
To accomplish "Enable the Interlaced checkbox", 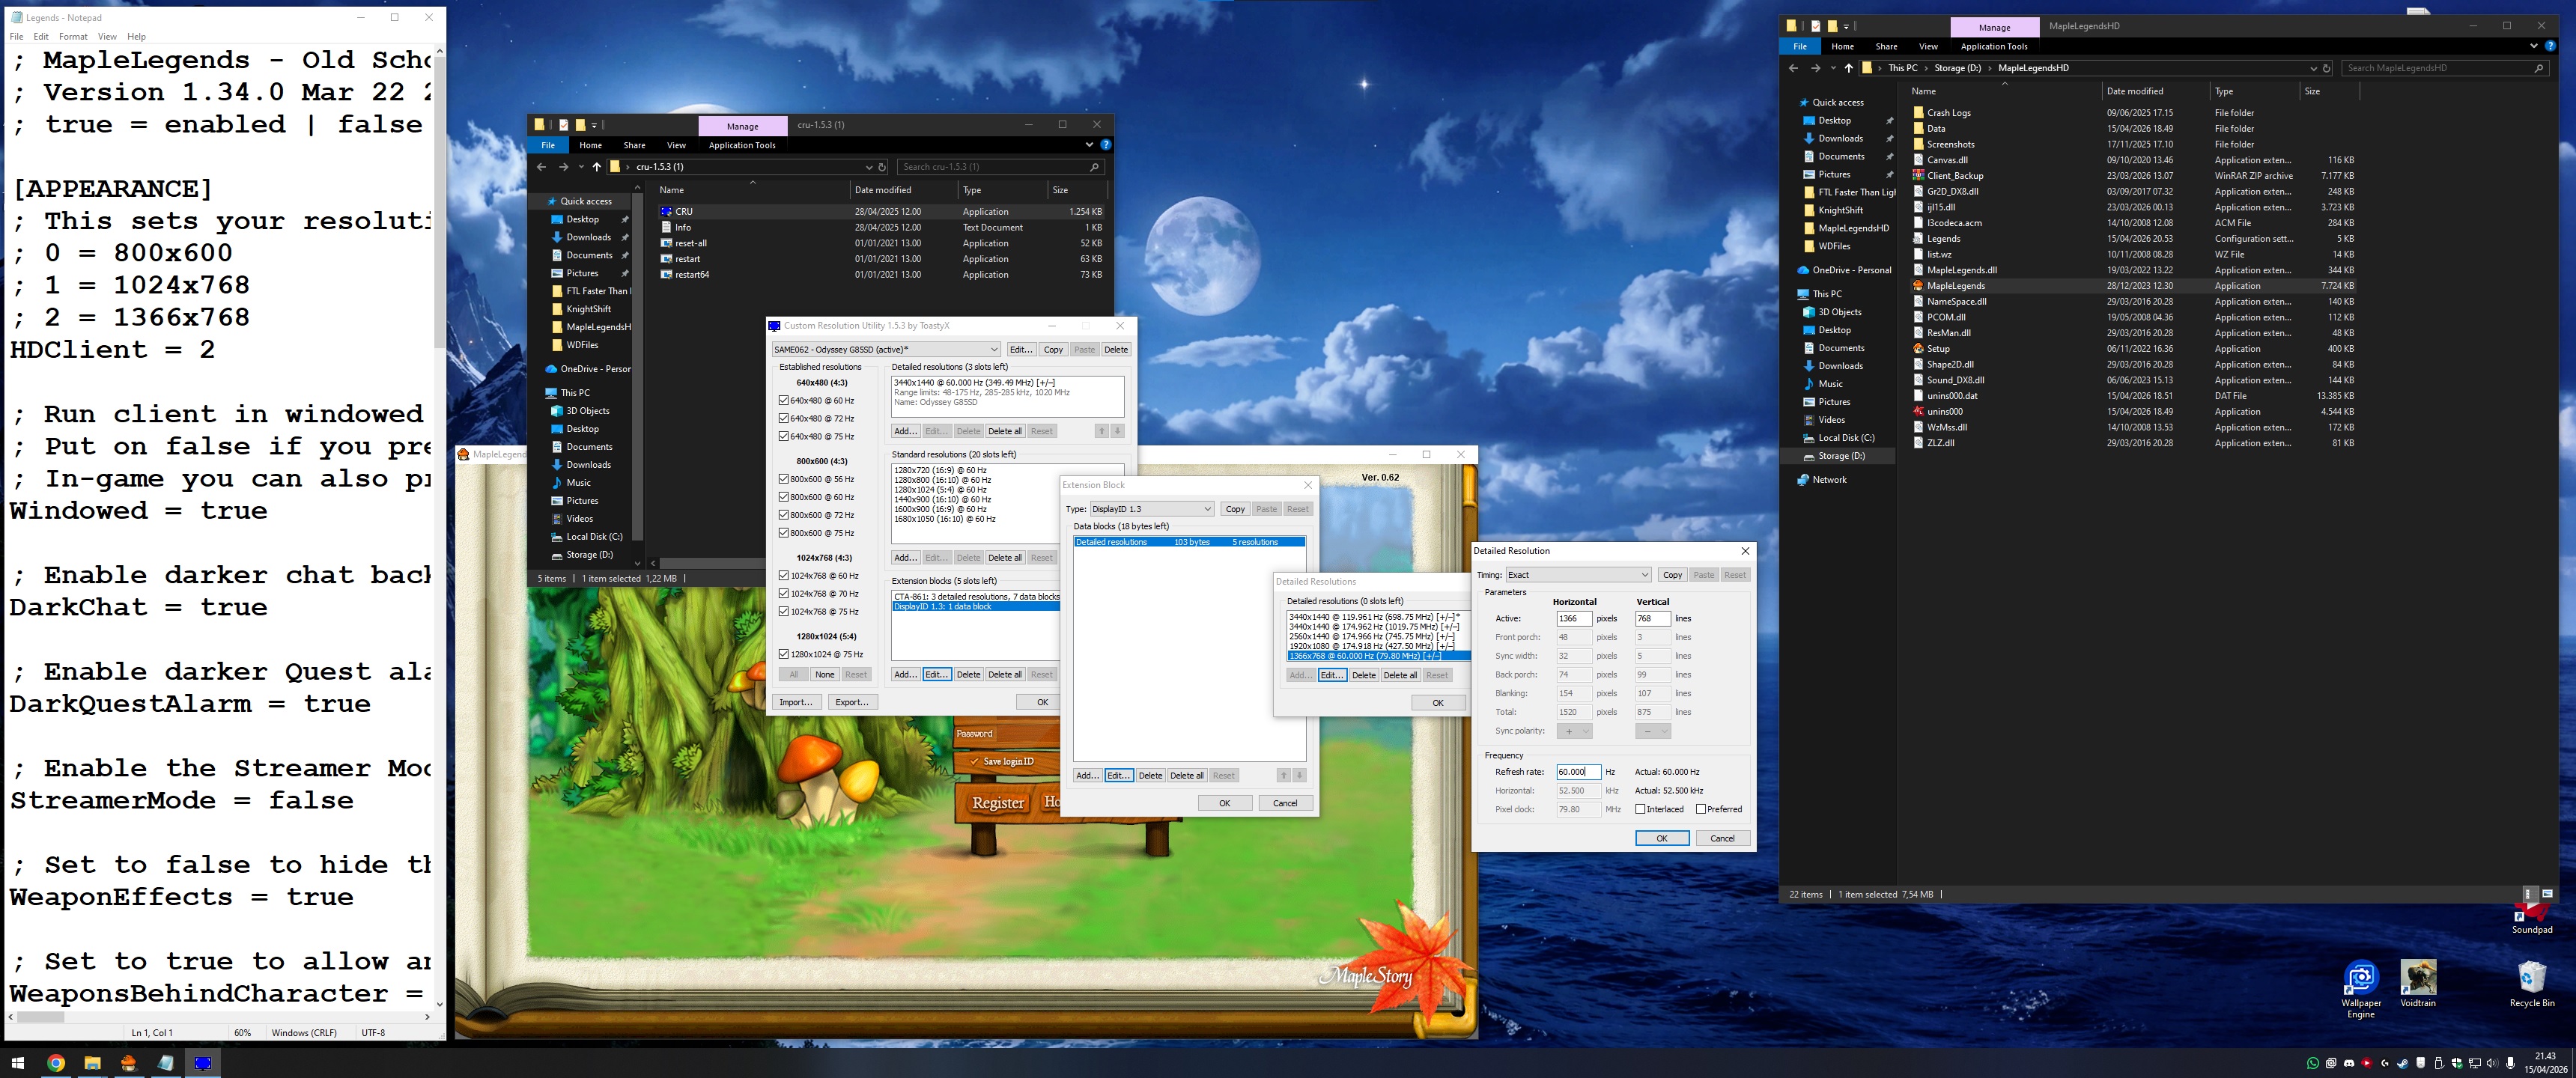I will (x=1640, y=809).
